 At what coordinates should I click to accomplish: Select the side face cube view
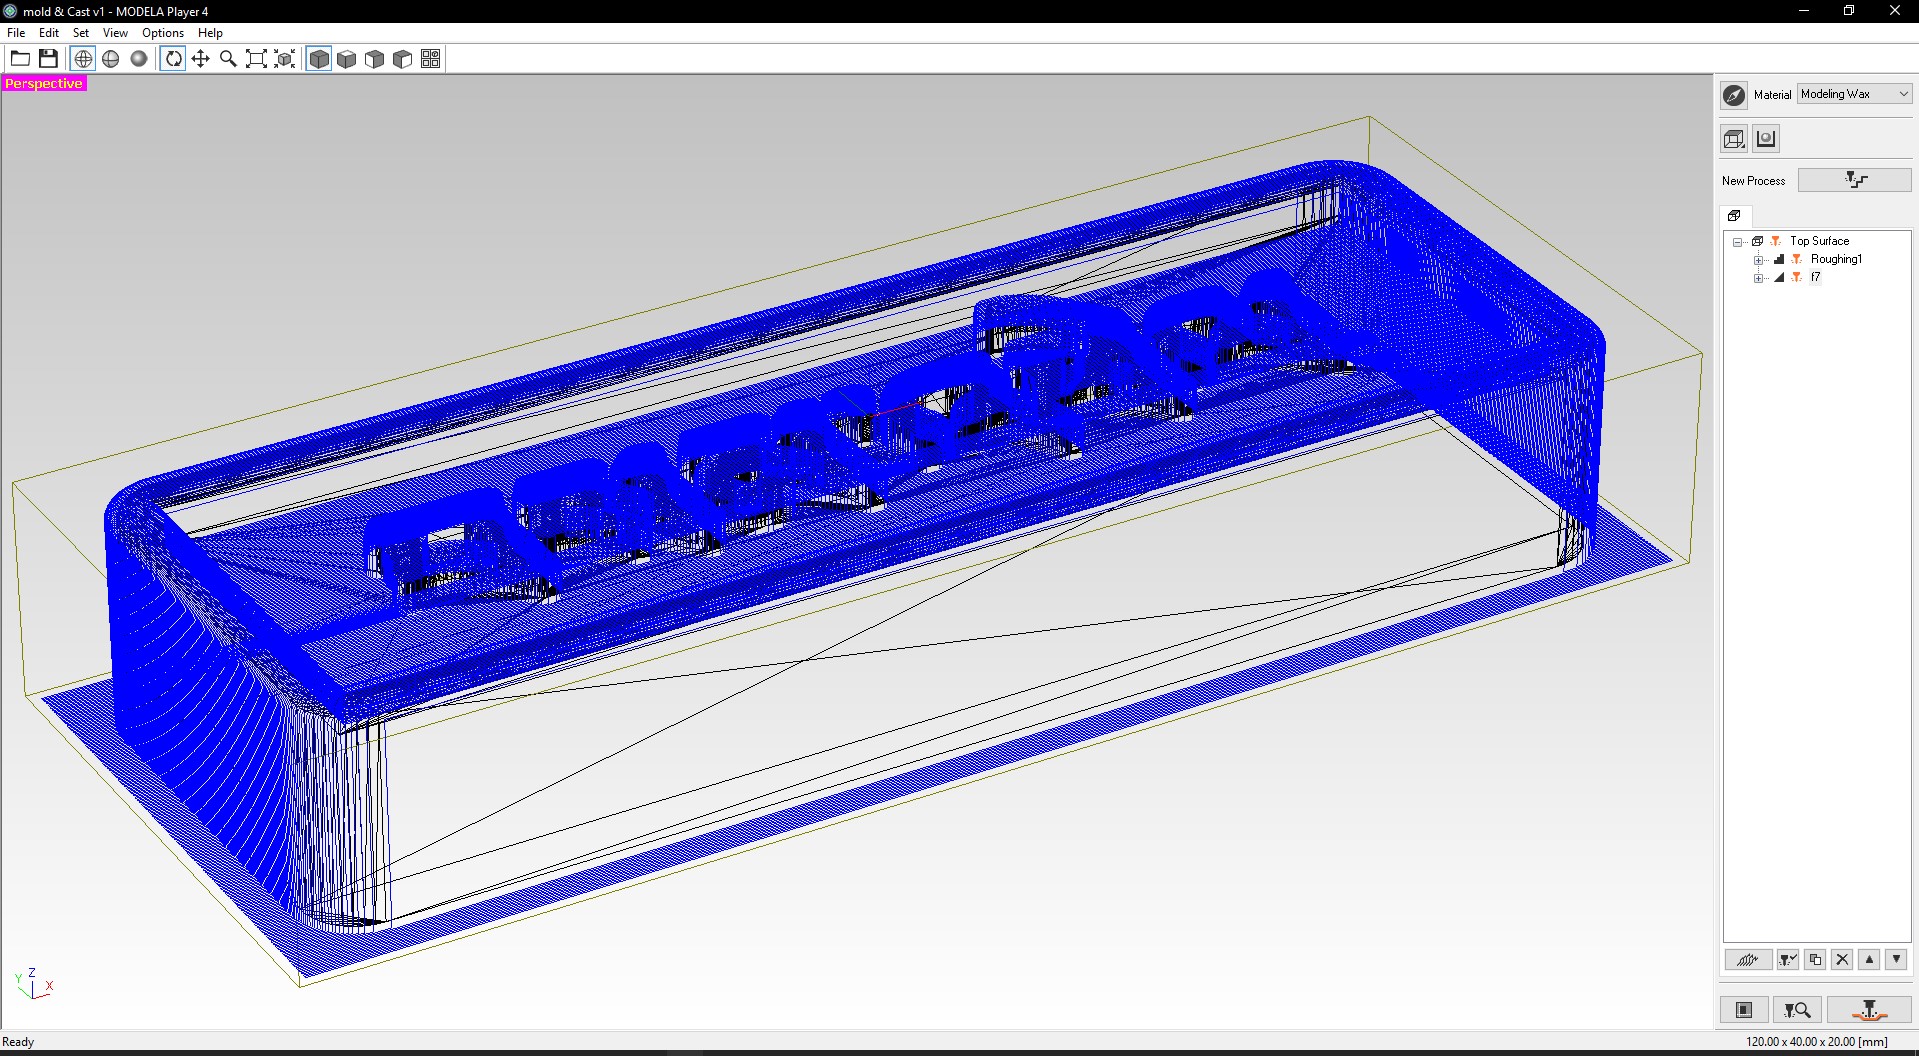pos(403,59)
